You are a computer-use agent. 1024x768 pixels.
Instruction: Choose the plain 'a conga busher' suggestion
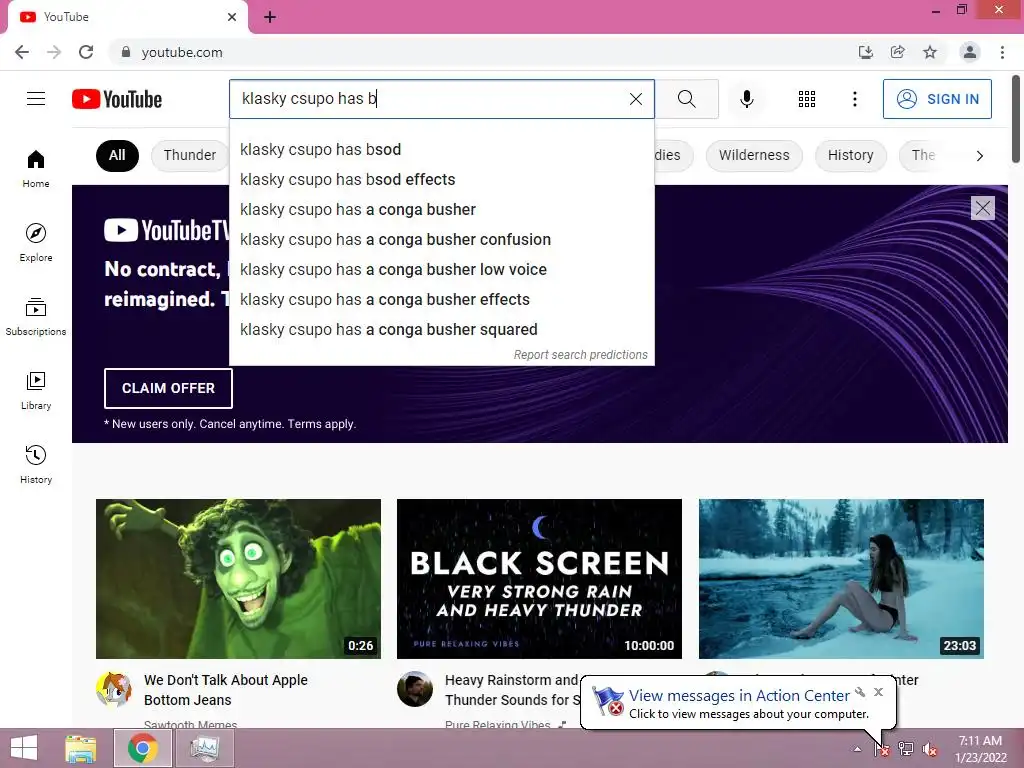(441, 210)
